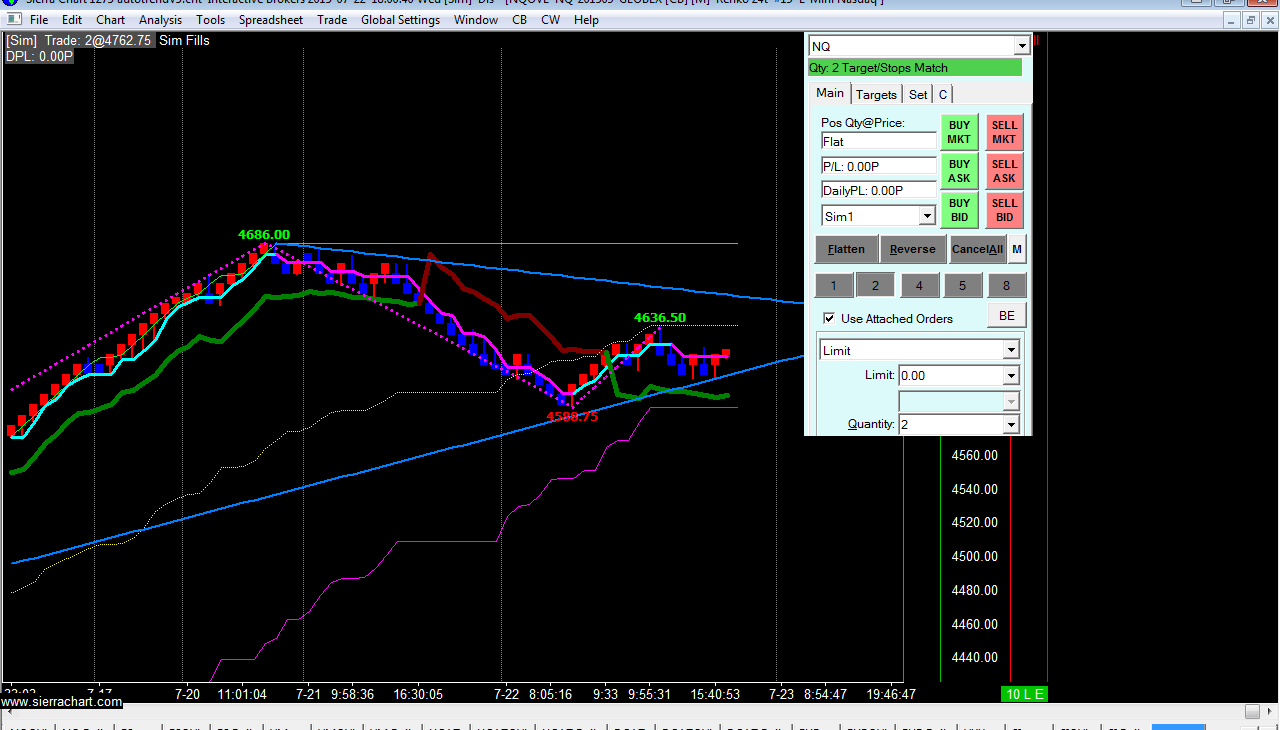Open the Tools menu
This screenshot has width=1280, height=730.
click(211, 20)
